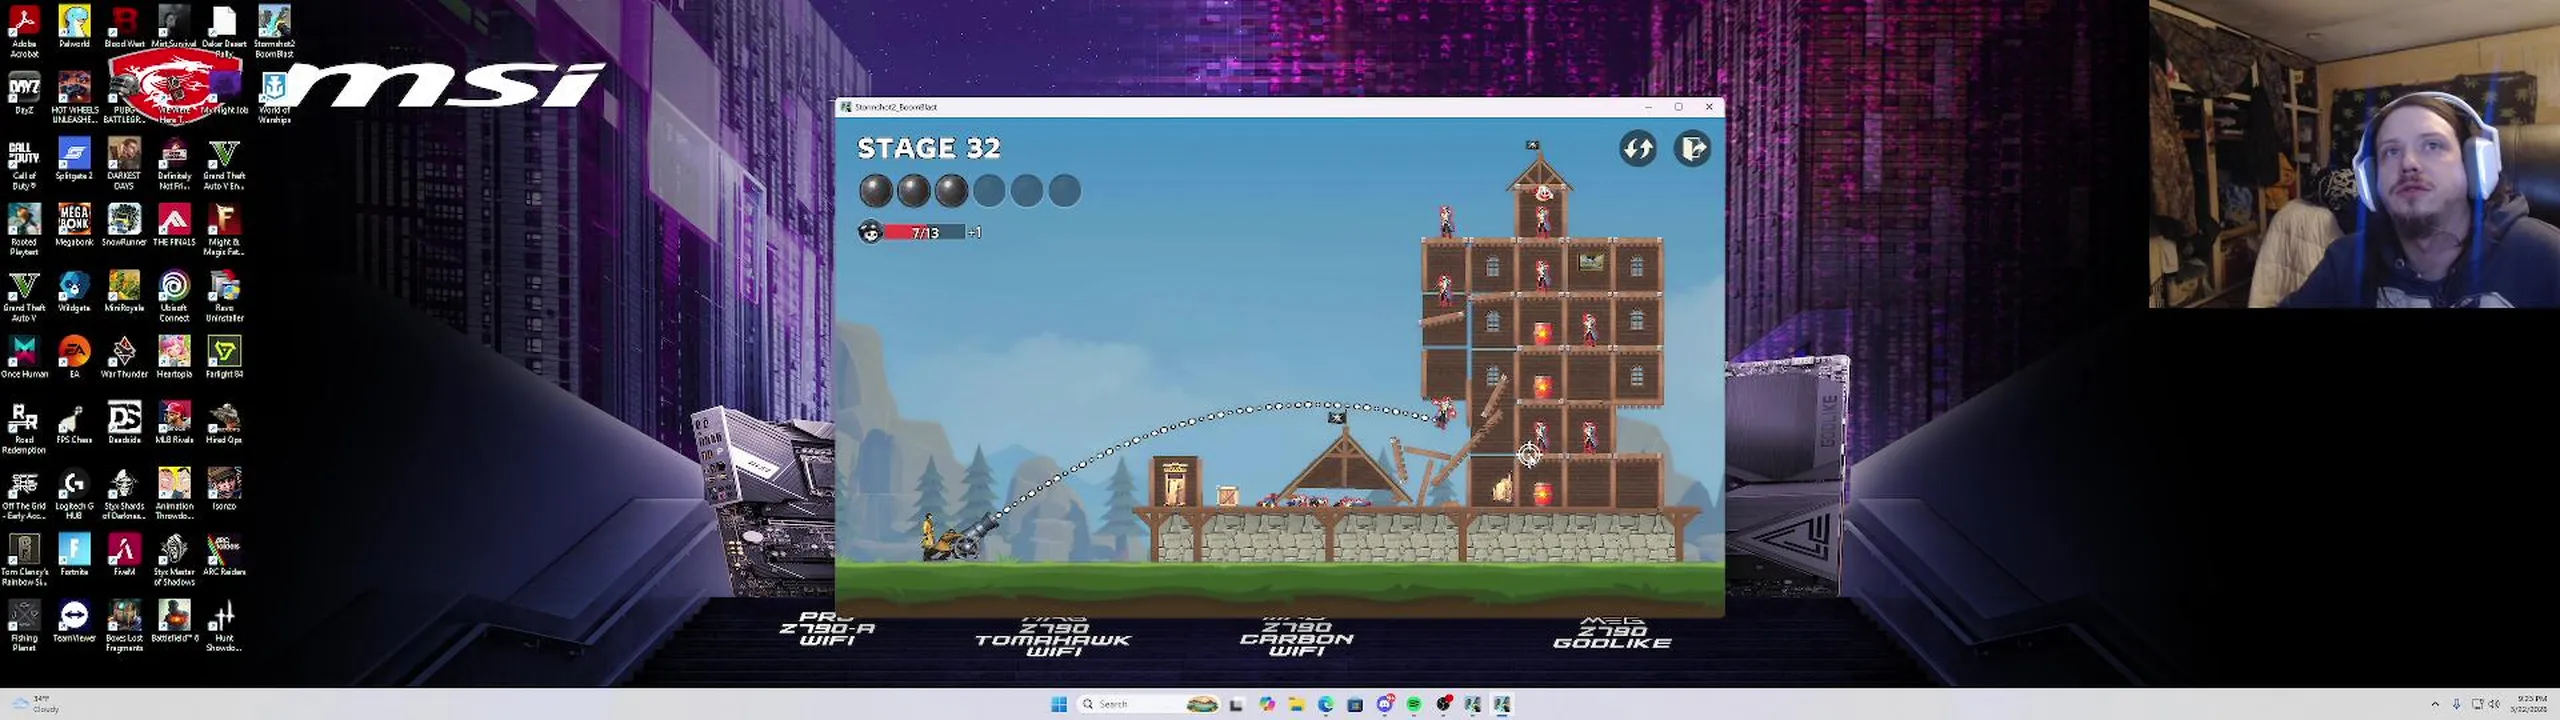Launch HOT WHEELS UNLEASHED shortcut
Image resolution: width=2560 pixels, height=720 pixels.
(75, 97)
